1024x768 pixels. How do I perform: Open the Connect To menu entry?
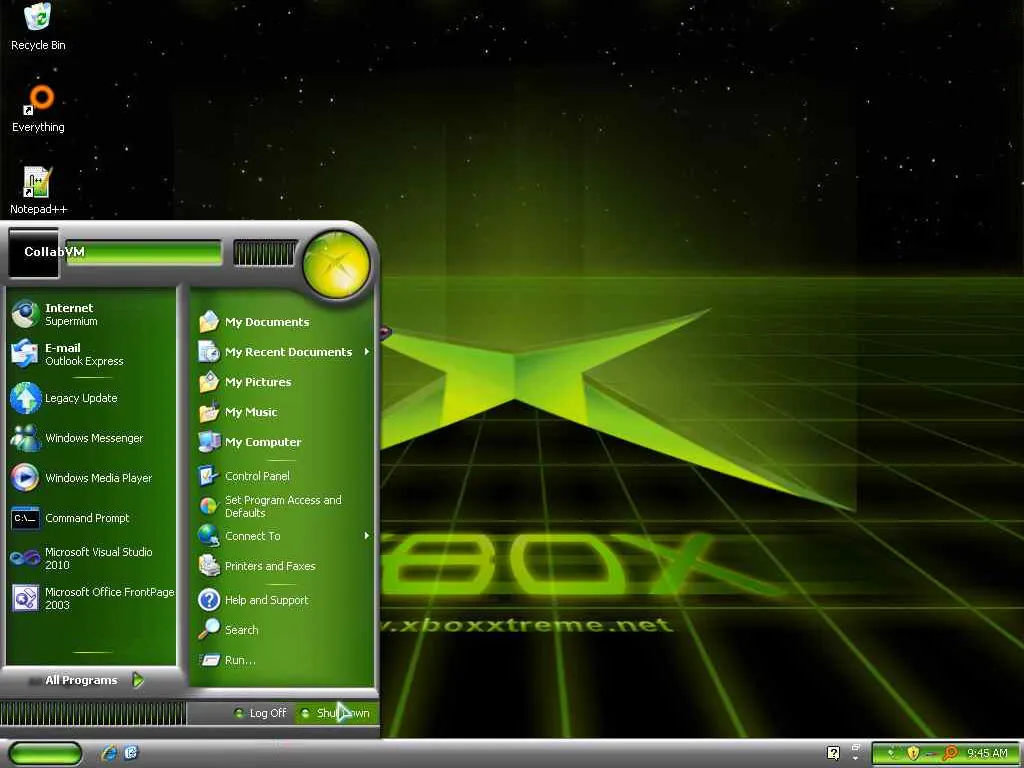point(284,536)
